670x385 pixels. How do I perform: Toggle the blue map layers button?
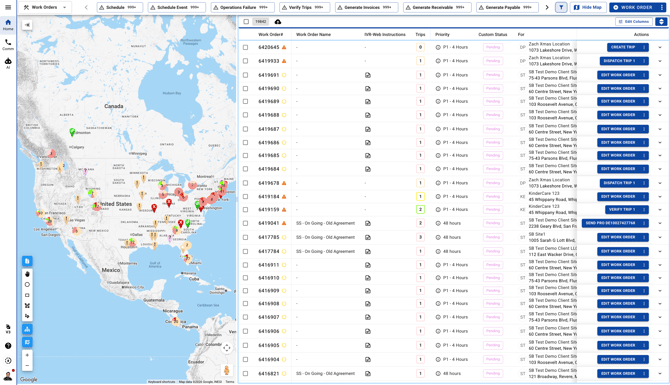coord(27,342)
